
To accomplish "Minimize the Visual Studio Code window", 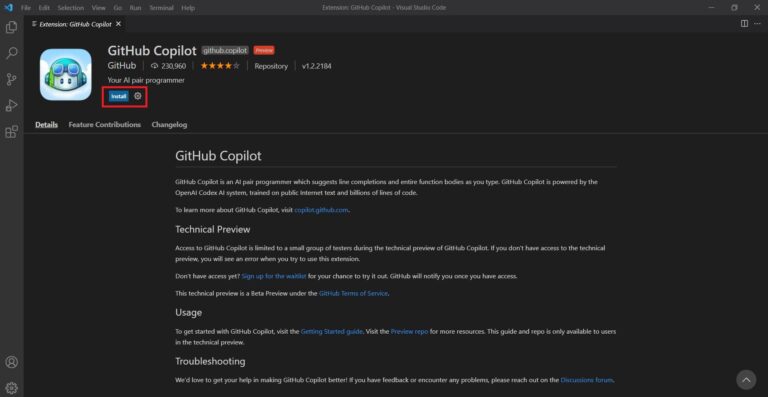I will pos(712,8).
